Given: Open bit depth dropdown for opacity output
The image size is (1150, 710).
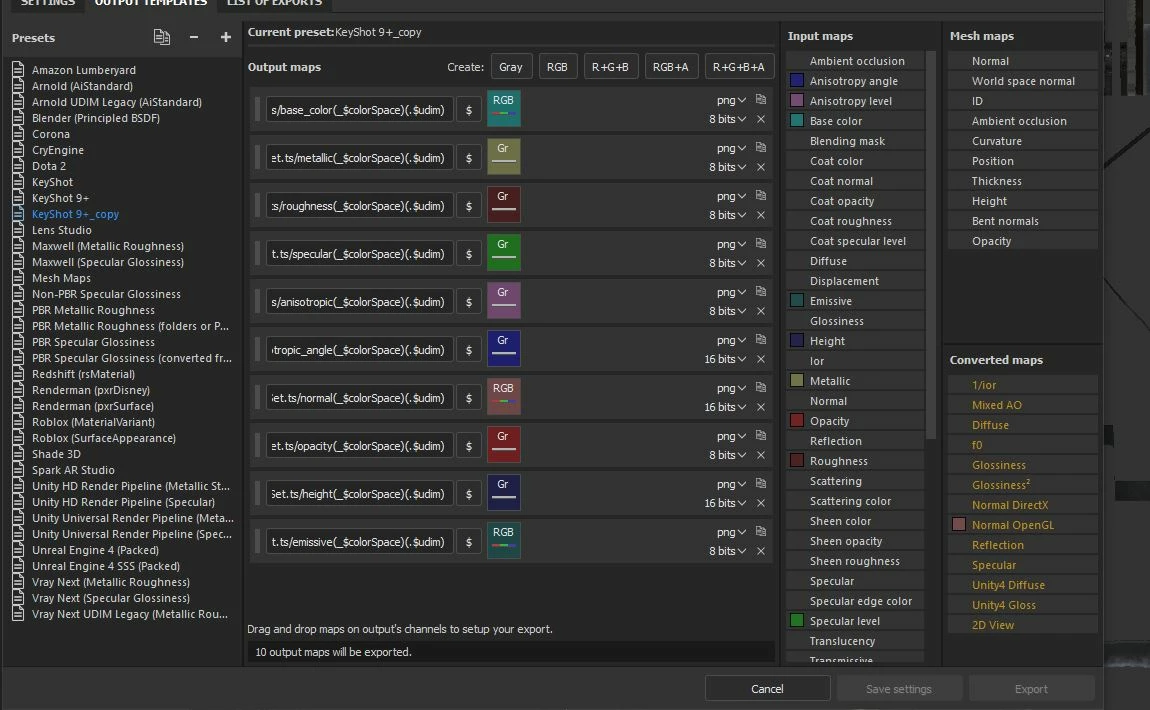Looking at the screenshot, I should [x=728, y=455].
